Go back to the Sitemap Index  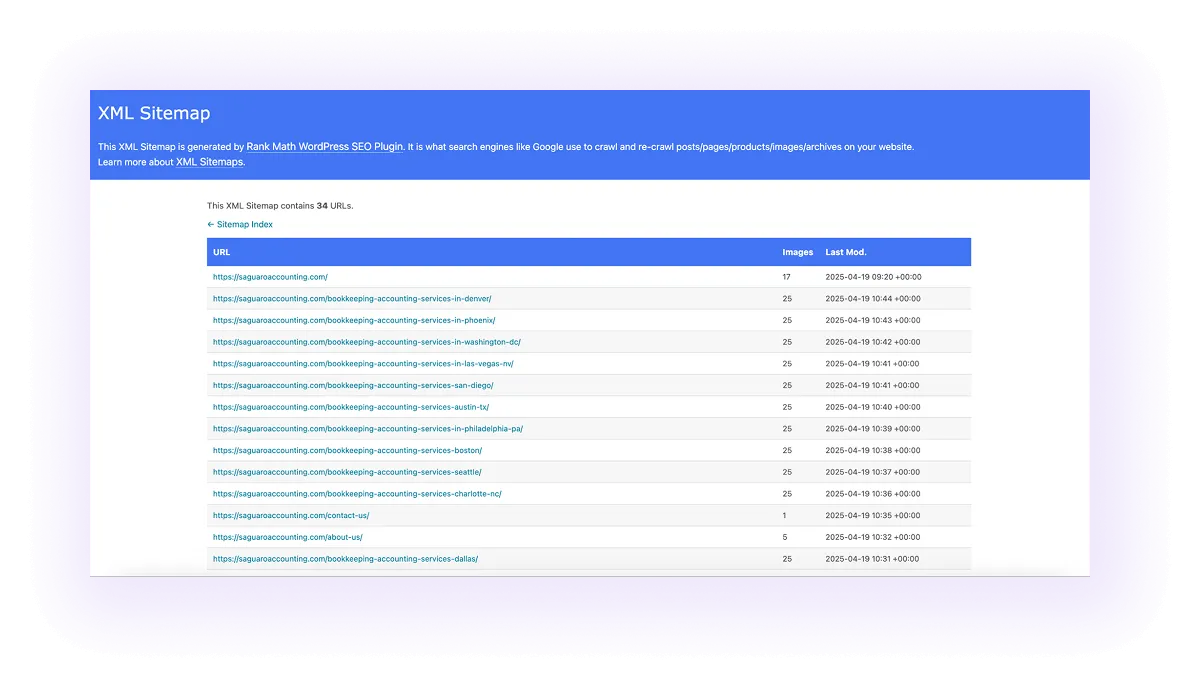click(243, 224)
